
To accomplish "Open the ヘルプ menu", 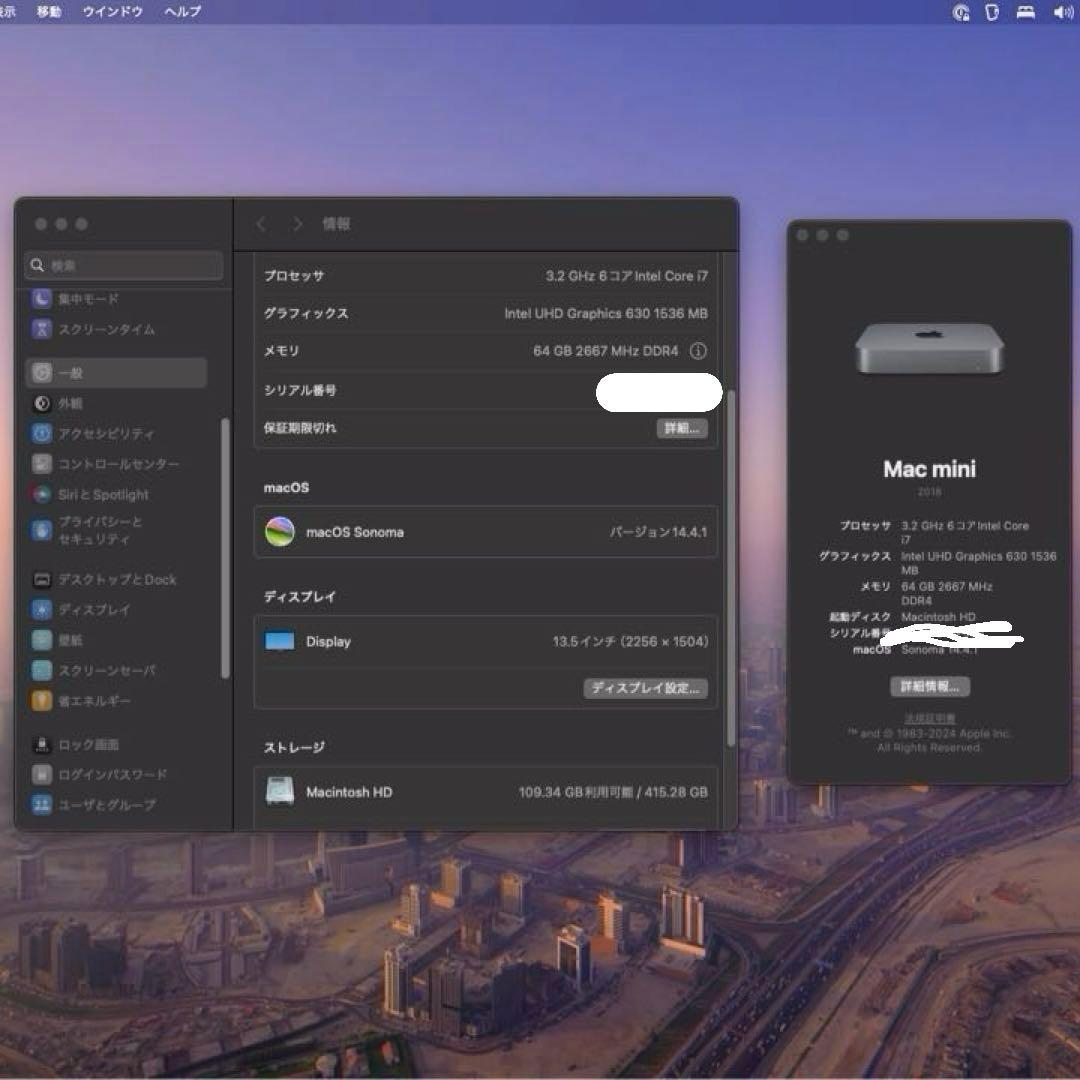I will pyautogui.click(x=180, y=12).
